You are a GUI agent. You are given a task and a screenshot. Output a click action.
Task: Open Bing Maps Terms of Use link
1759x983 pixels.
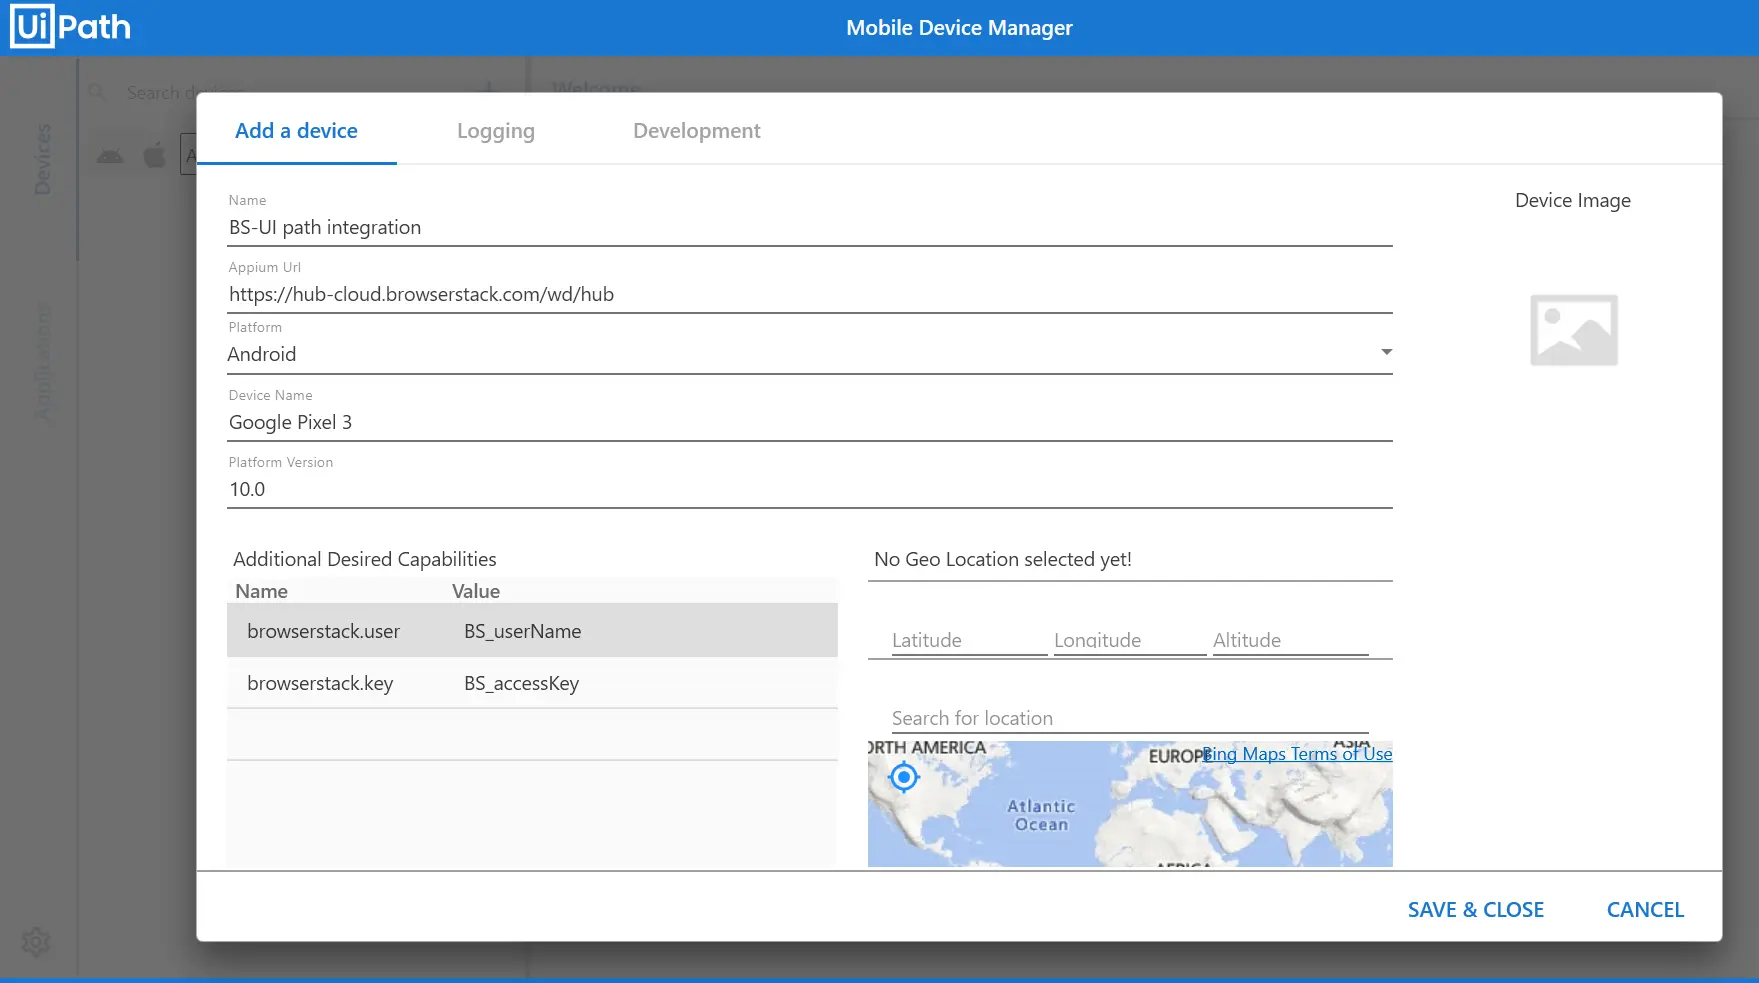tap(1297, 754)
